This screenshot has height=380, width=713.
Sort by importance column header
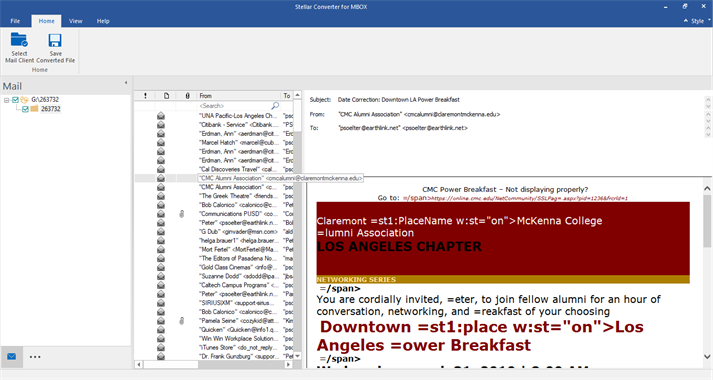(x=145, y=96)
